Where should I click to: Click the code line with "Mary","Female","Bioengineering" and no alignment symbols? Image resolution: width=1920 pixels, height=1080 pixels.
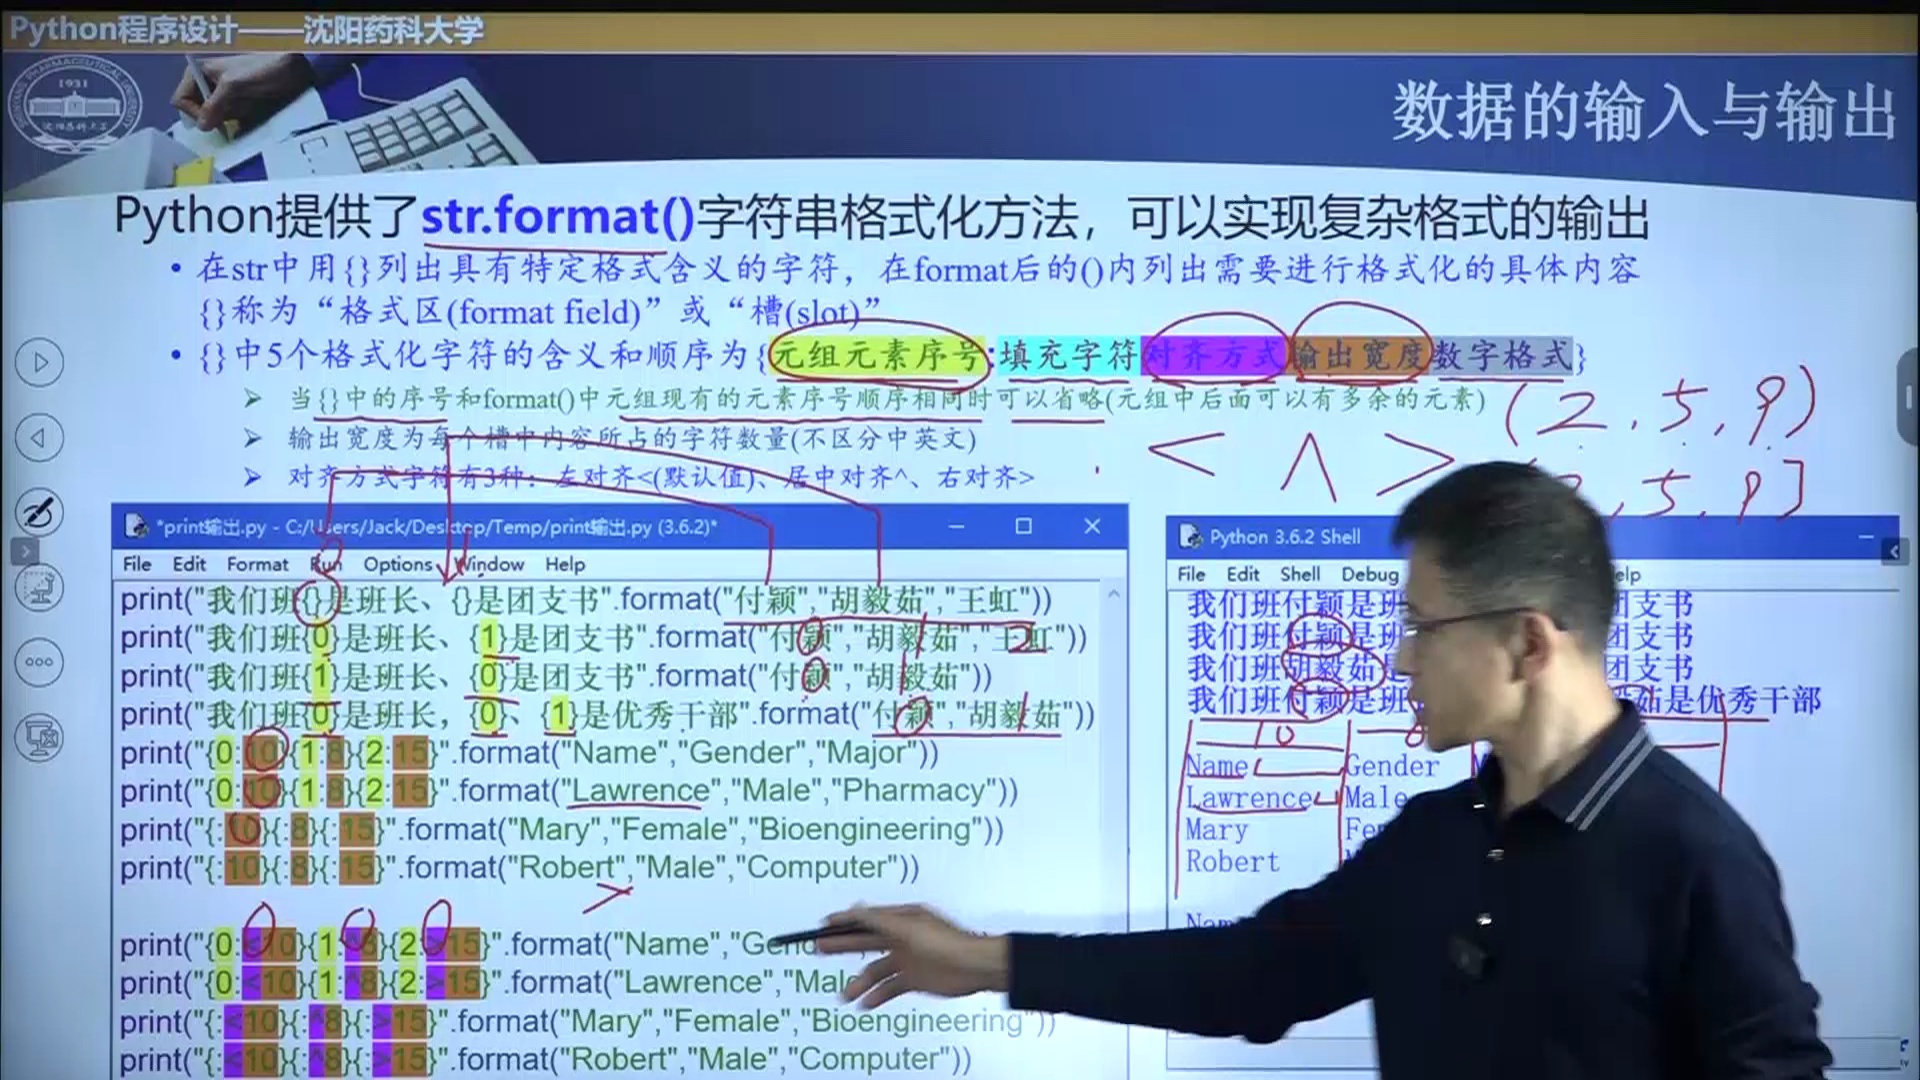(561, 830)
